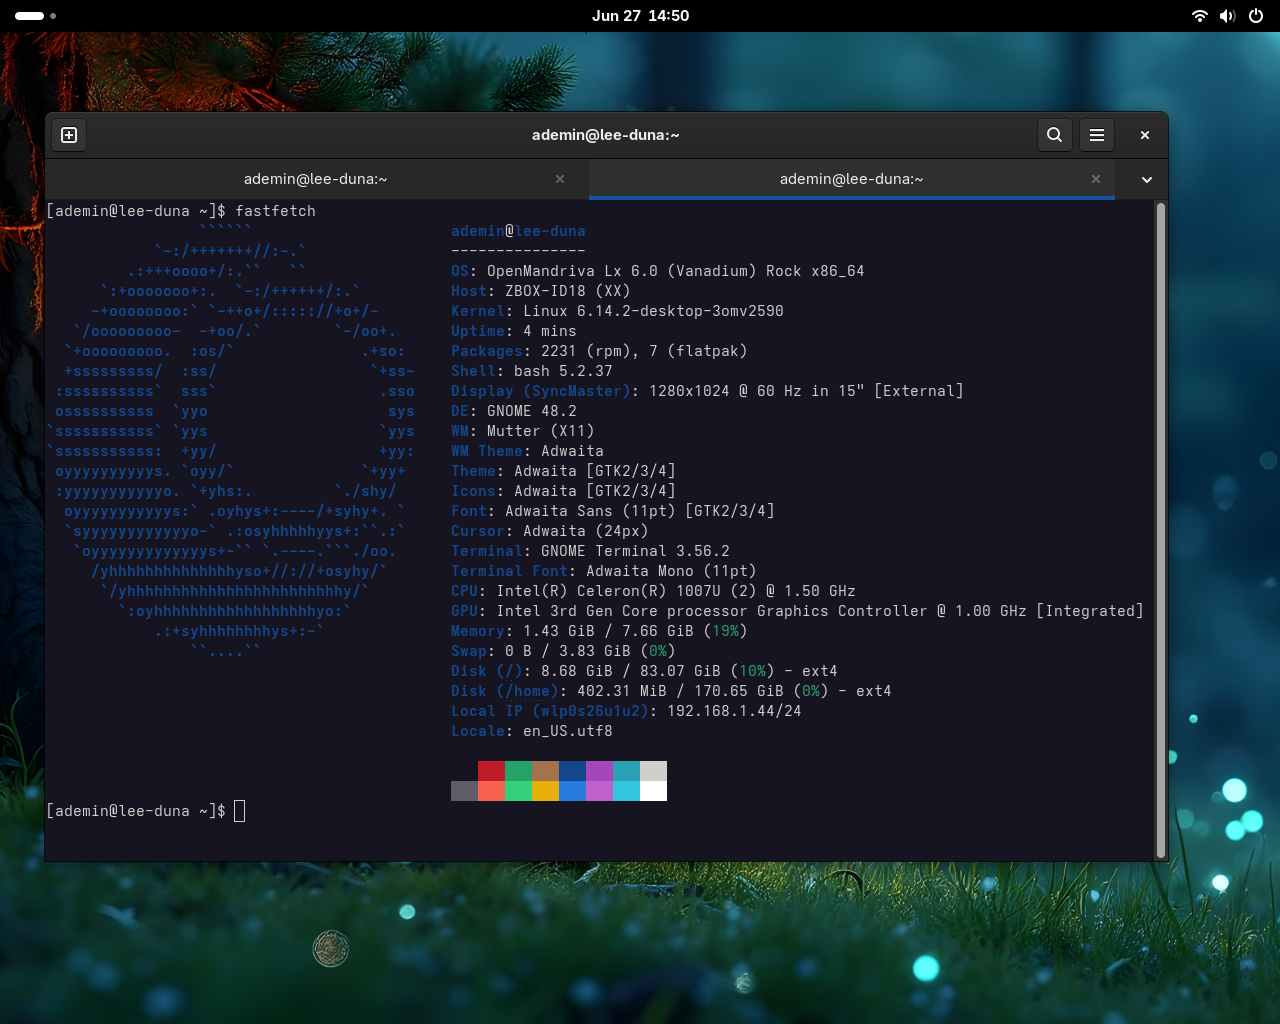The height and width of the screenshot is (1024, 1280).
Task: Click the 'Adwaita Sans (11pt)' font value
Action: (x=590, y=511)
